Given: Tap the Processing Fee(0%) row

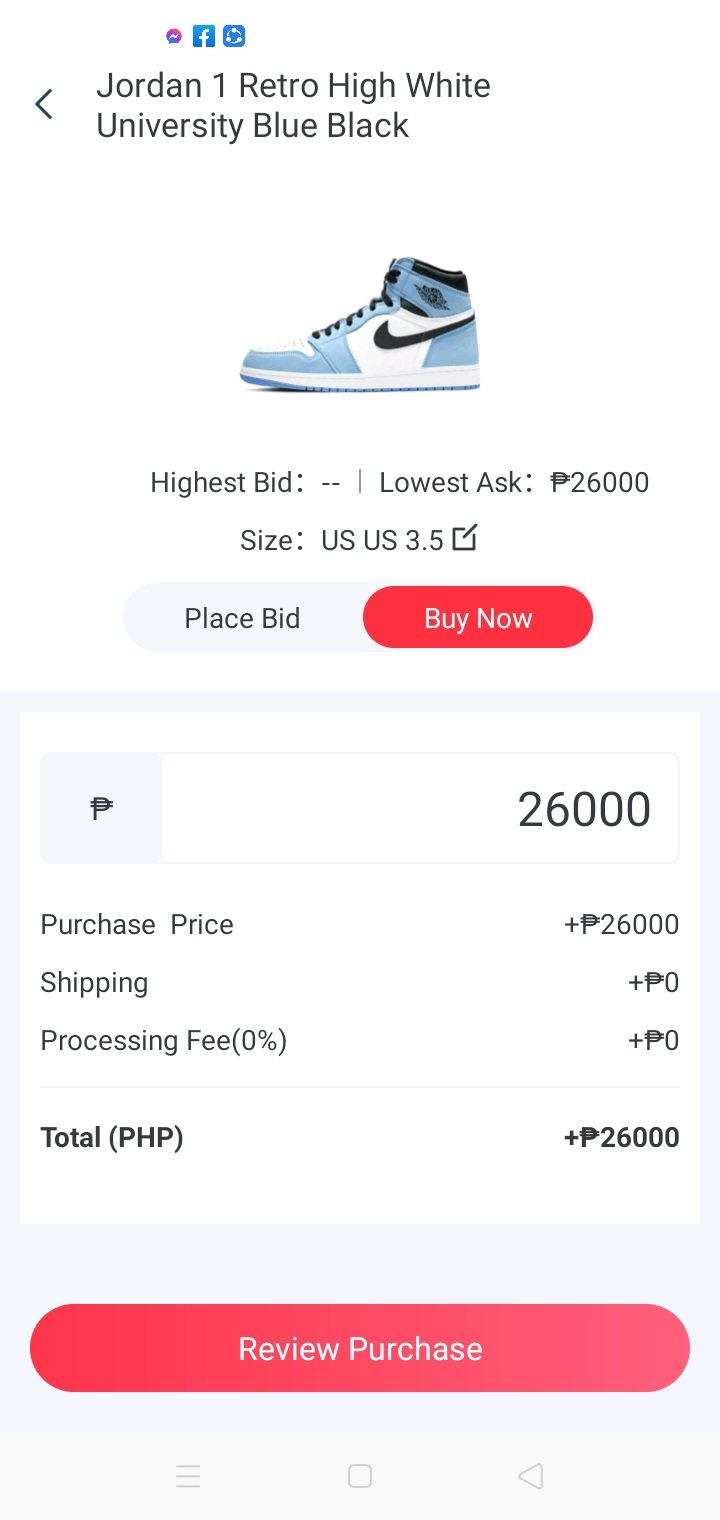Looking at the screenshot, I should (x=360, y=1041).
